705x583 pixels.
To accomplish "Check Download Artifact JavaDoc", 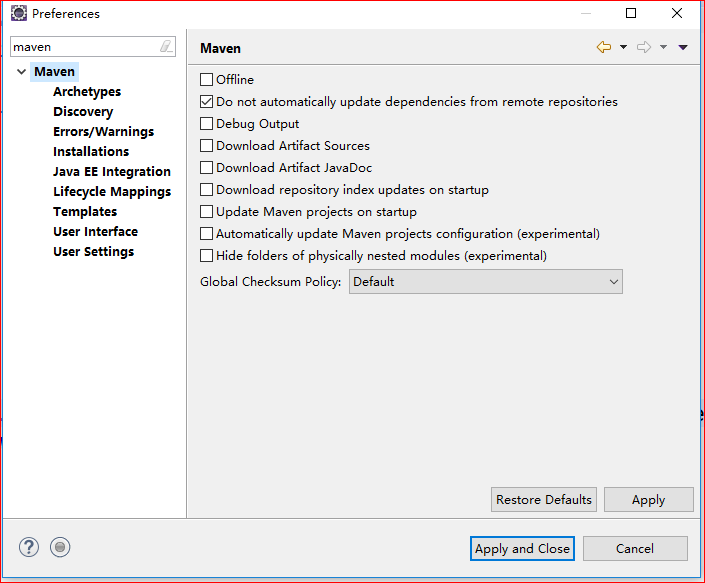I will click(x=206, y=168).
